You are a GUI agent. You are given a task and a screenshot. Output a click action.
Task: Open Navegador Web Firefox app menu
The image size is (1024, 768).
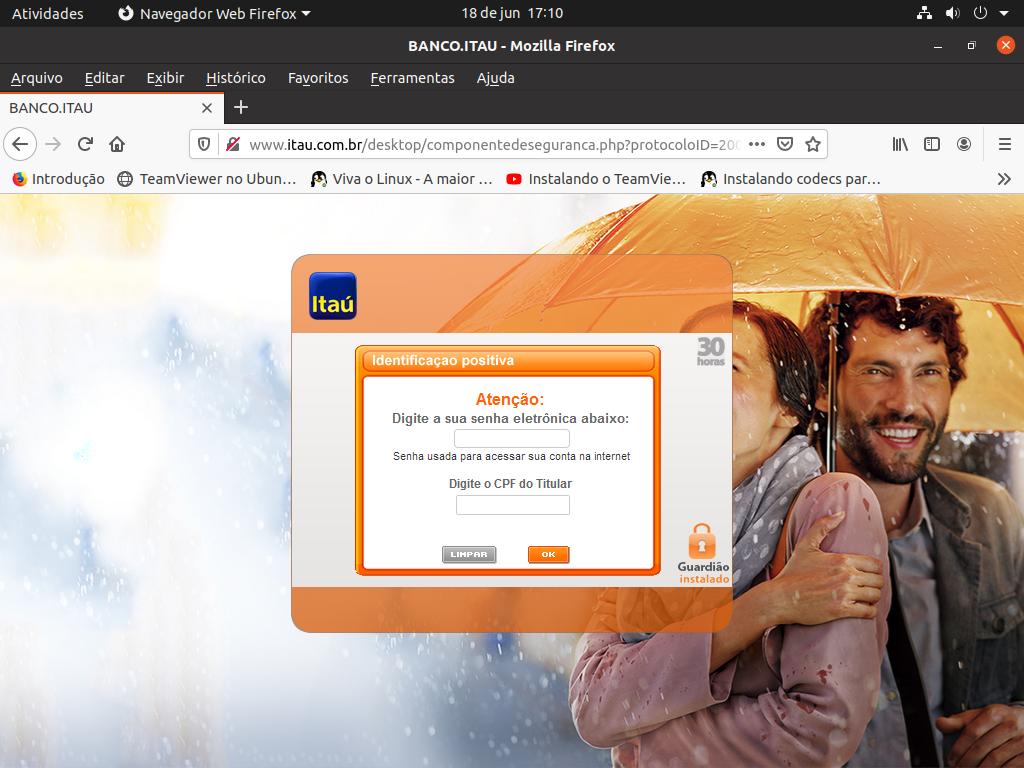coord(214,13)
